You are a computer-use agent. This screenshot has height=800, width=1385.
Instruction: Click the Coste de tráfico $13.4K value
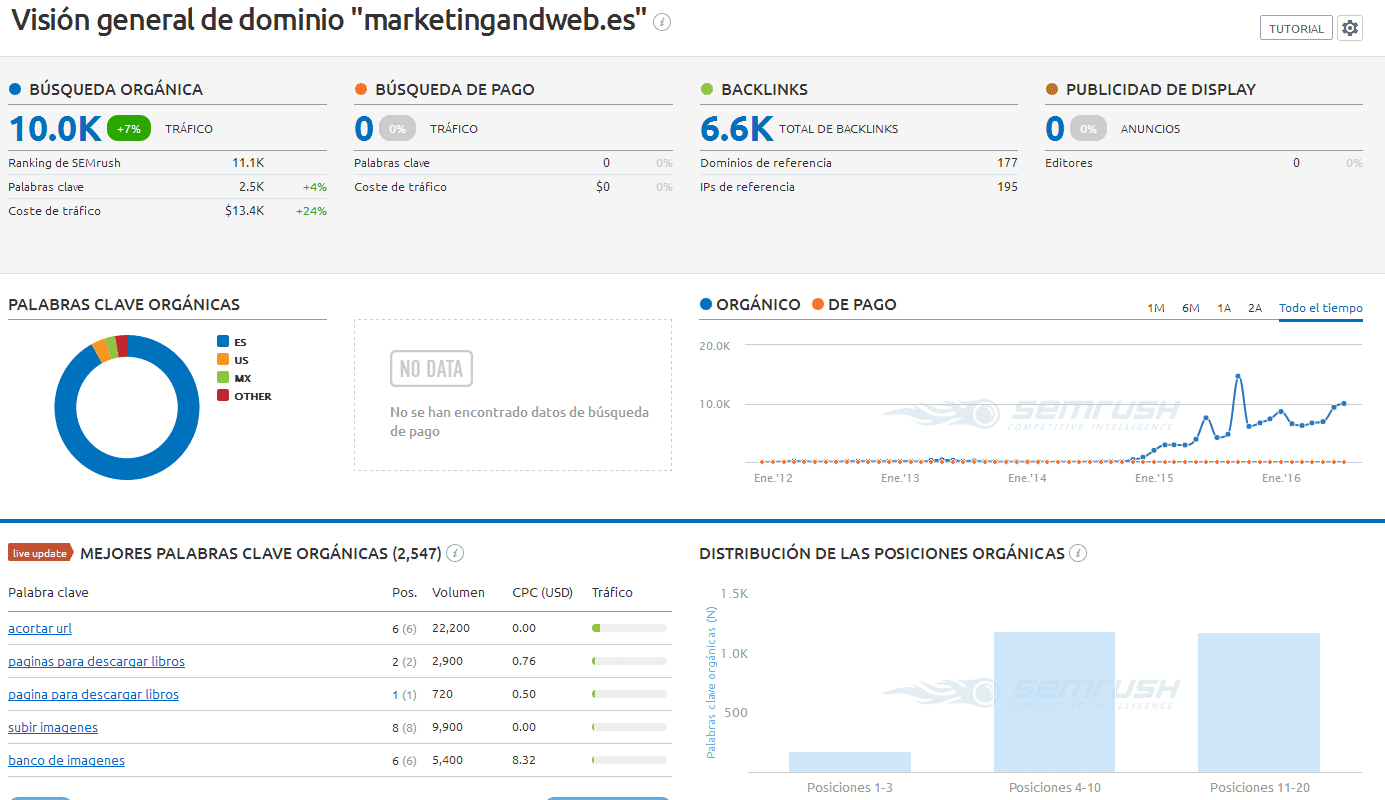(244, 211)
